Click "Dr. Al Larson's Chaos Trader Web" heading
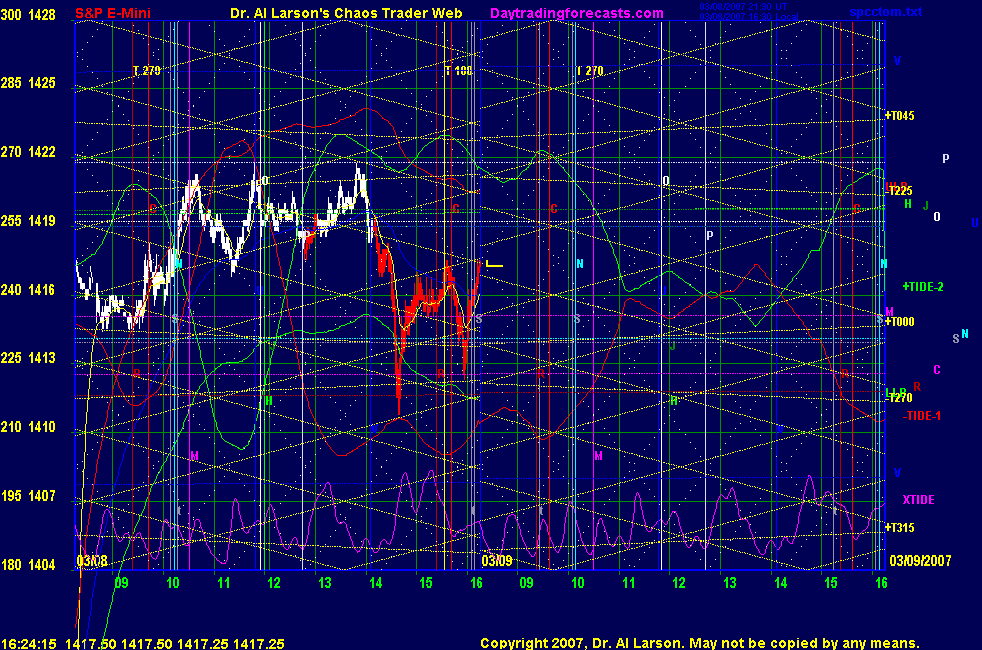The height and width of the screenshot is (650, 982). pyautogui.click(x=346, y=13)
